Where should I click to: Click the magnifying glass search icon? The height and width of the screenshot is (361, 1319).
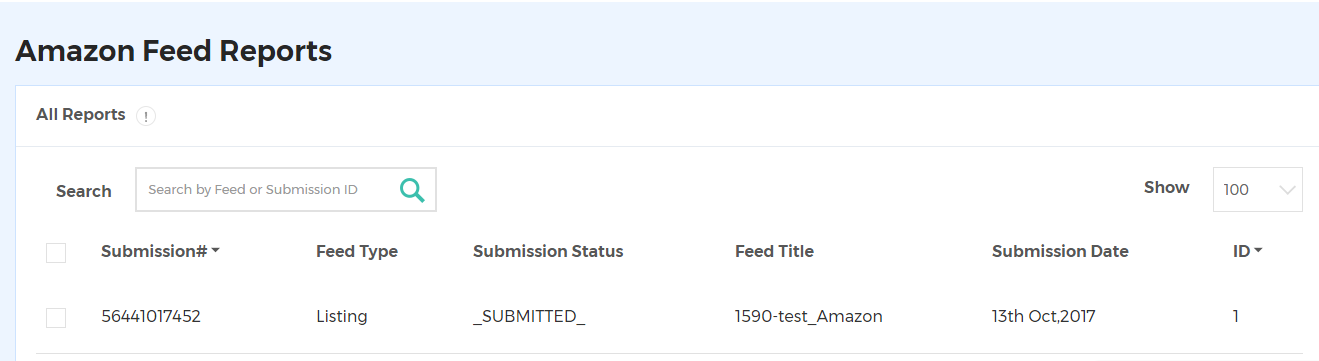point(412,190)
